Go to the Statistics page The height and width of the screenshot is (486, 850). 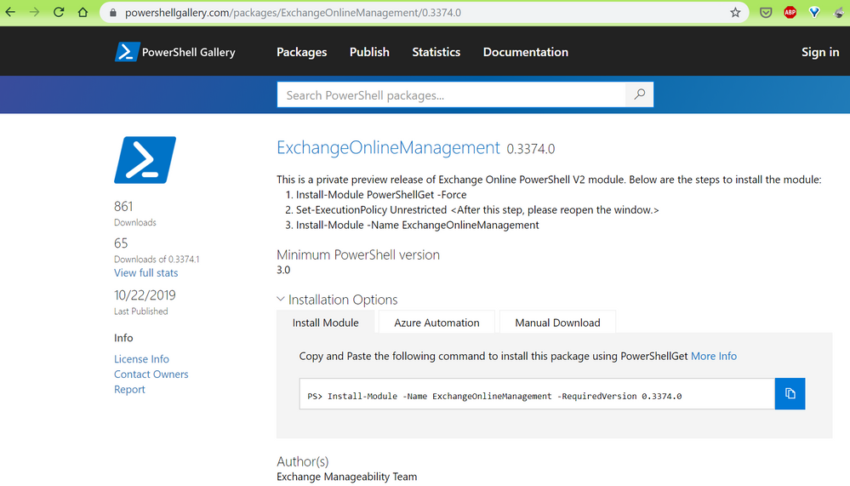[x=436, y=52]
